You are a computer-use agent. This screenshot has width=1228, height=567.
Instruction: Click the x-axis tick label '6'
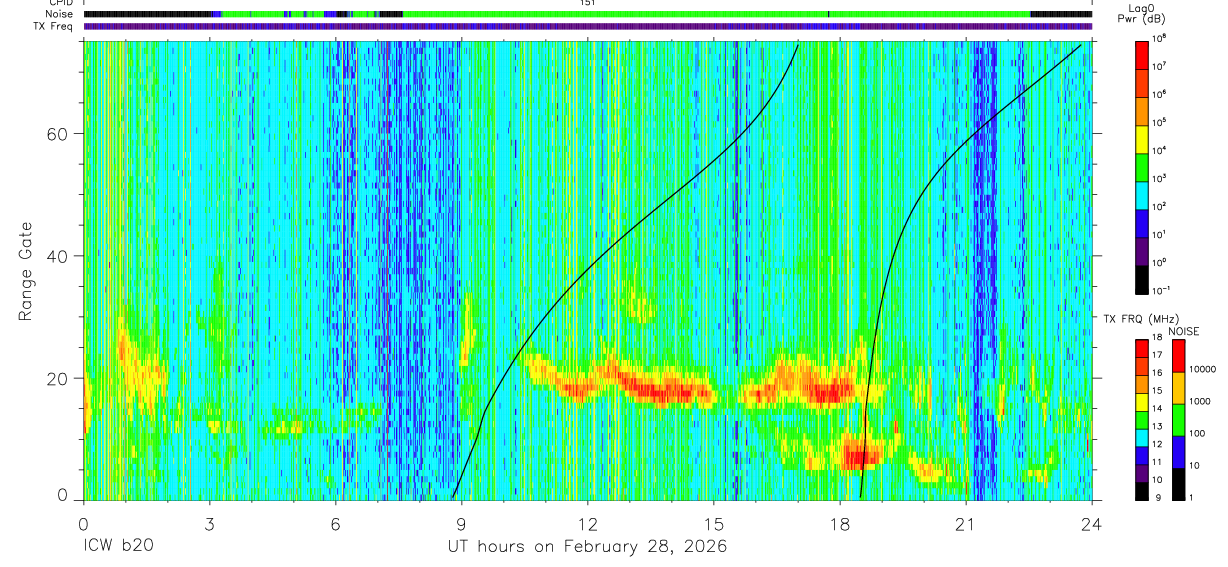click(335, 523)
